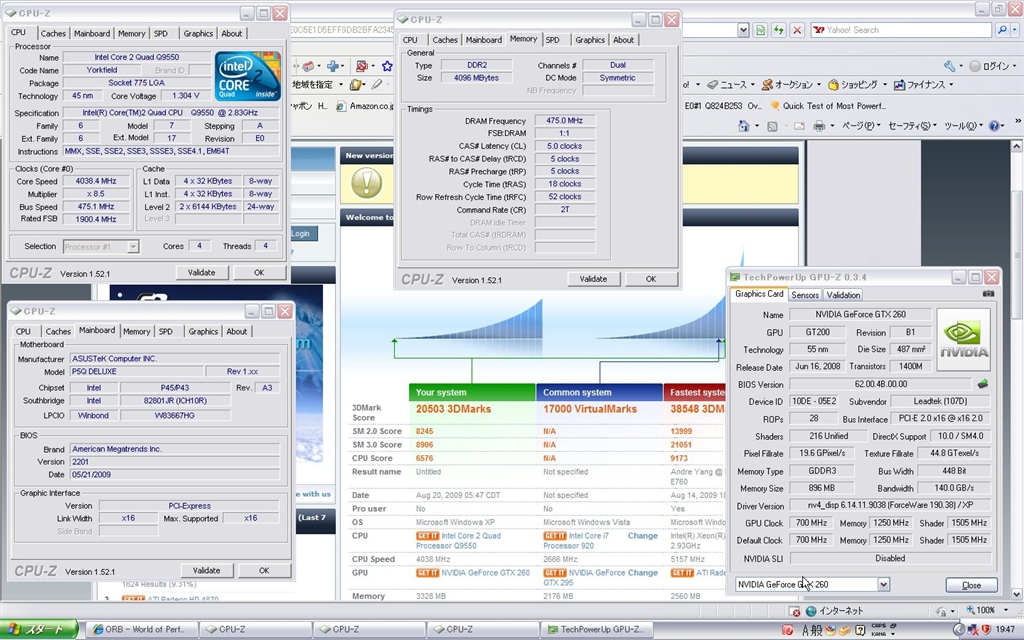Click the browser refresh icon
The image size is (1024, 640).
[x=778, y=30]
